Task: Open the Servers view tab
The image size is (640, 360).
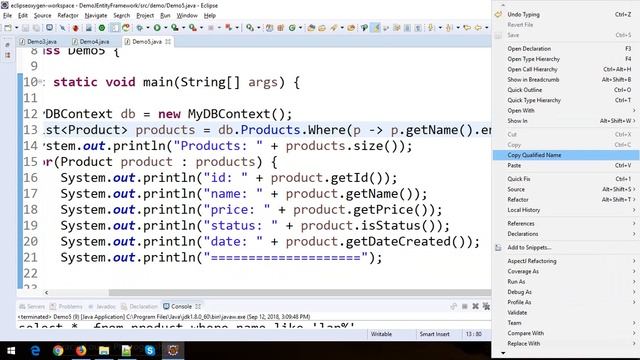Action: [32, 307]
